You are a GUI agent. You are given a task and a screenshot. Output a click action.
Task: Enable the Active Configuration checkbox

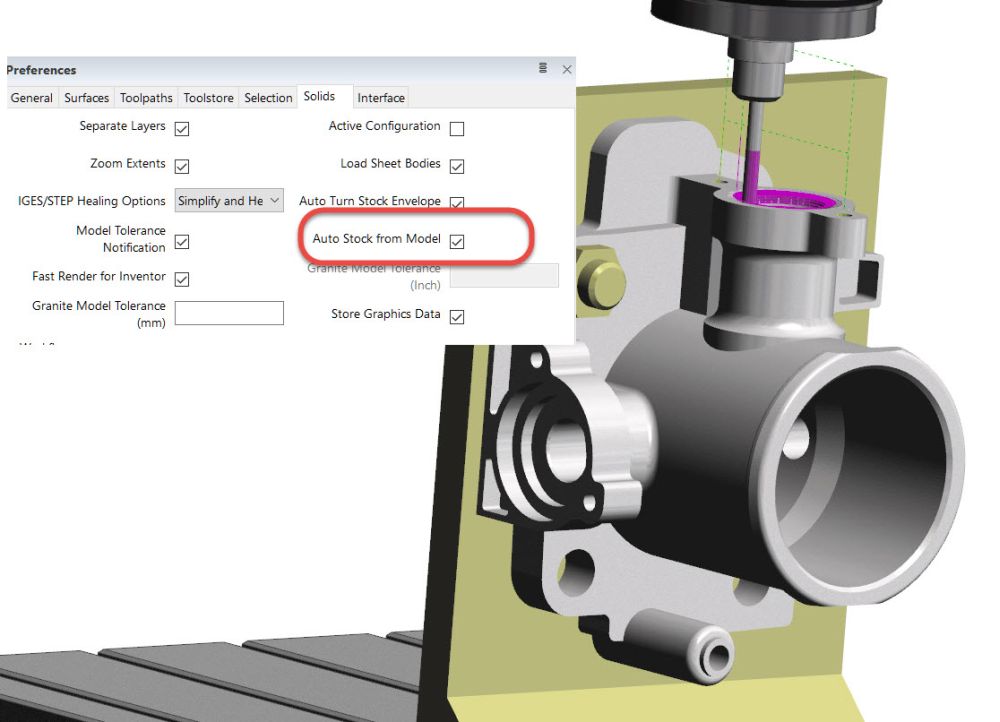pos(457,129)
